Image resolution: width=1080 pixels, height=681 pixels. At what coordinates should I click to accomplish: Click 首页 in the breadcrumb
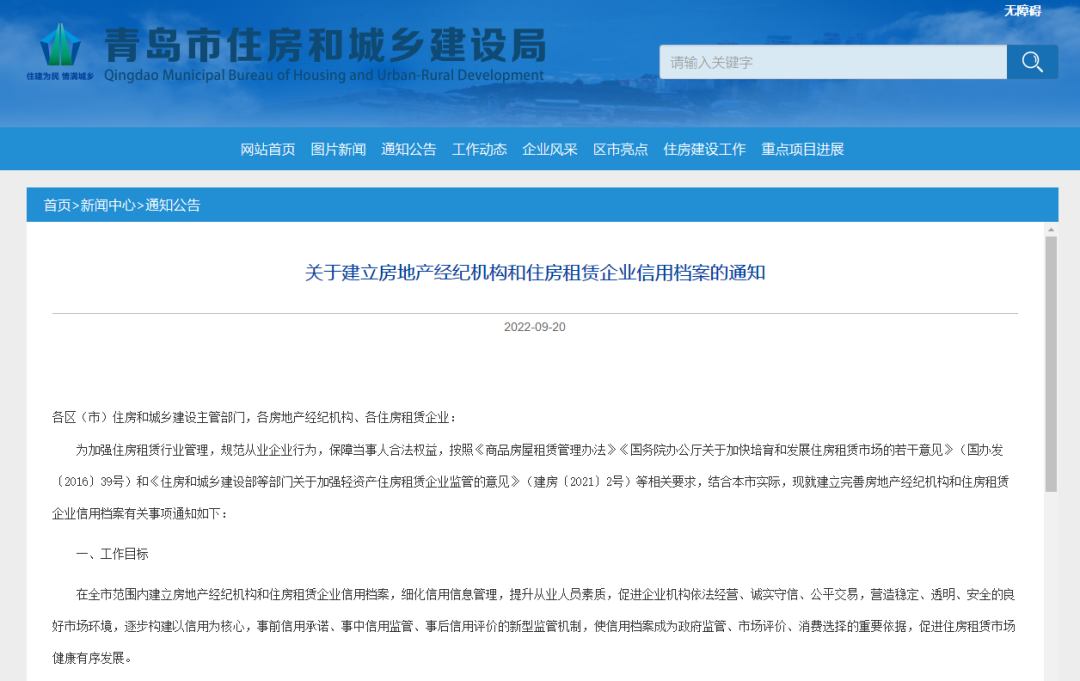click(x=57, y=205)
